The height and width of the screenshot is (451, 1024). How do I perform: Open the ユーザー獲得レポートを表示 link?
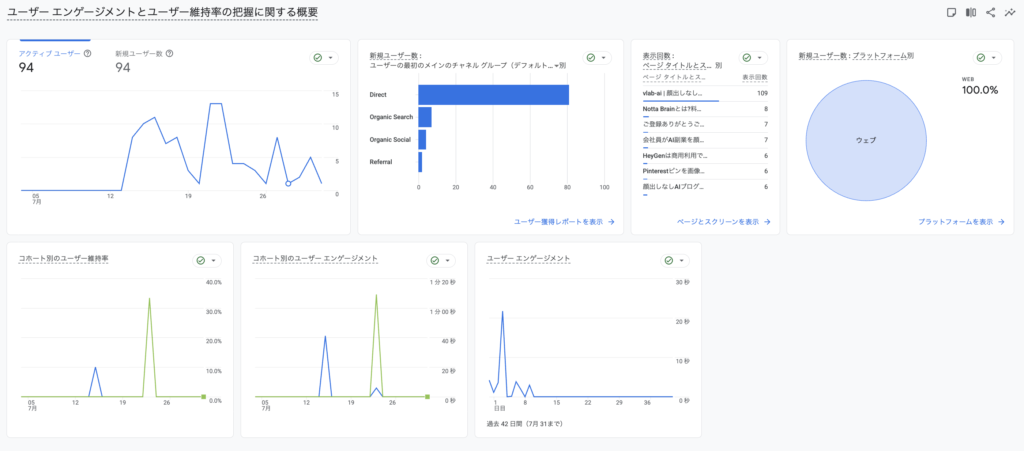click(x=564, y=222)
